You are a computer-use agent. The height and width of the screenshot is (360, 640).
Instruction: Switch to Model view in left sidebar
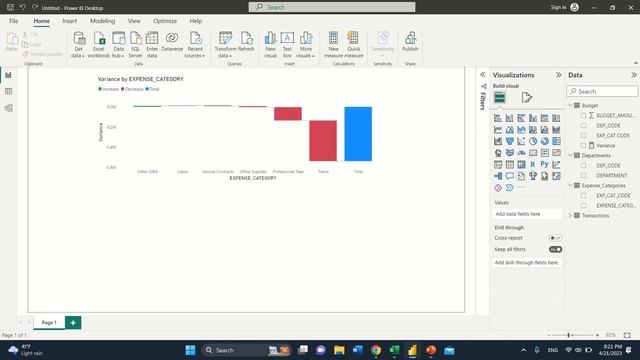(x=9, y=108)
